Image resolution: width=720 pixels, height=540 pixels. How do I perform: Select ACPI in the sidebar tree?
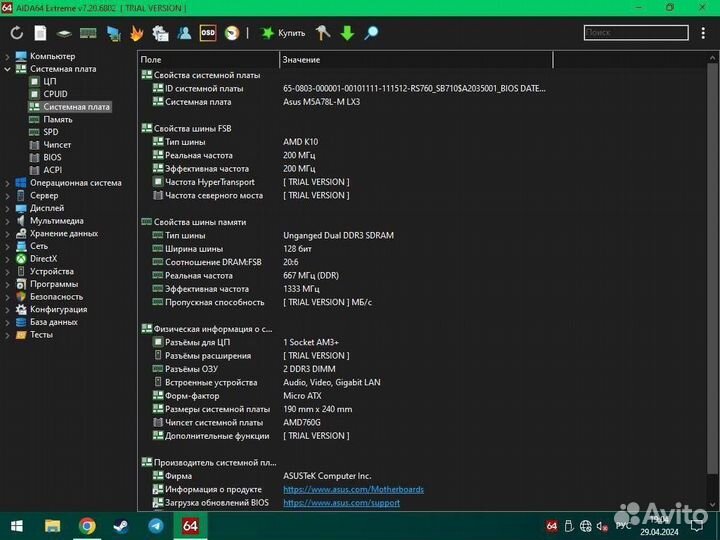pos(52,170)
